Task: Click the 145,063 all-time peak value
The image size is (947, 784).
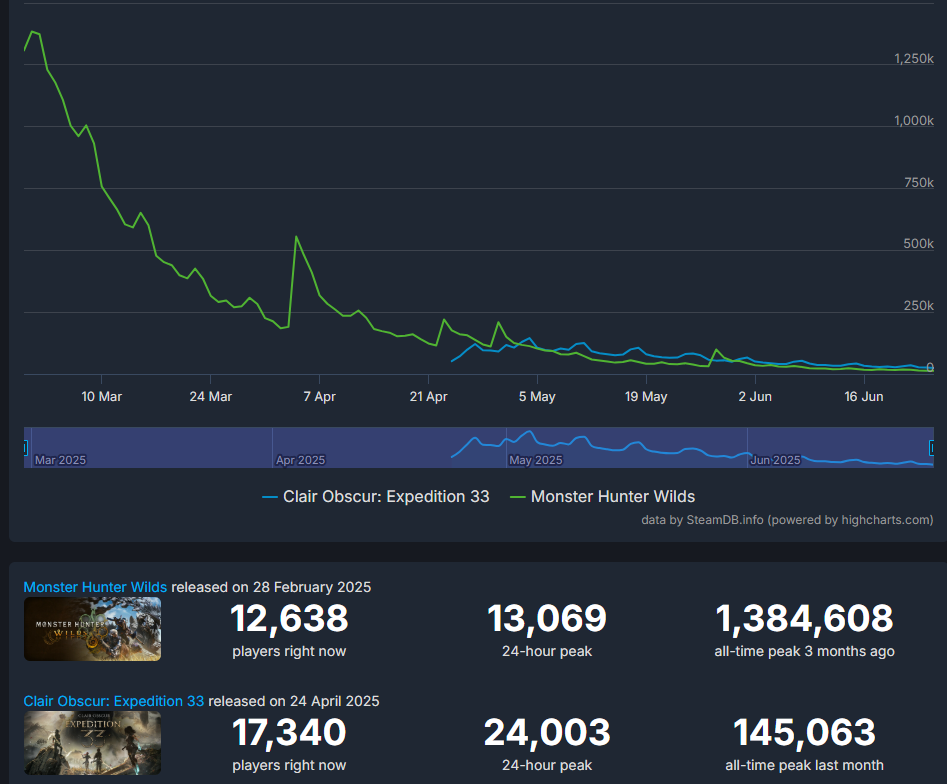Action: click(x=804, y=733)
